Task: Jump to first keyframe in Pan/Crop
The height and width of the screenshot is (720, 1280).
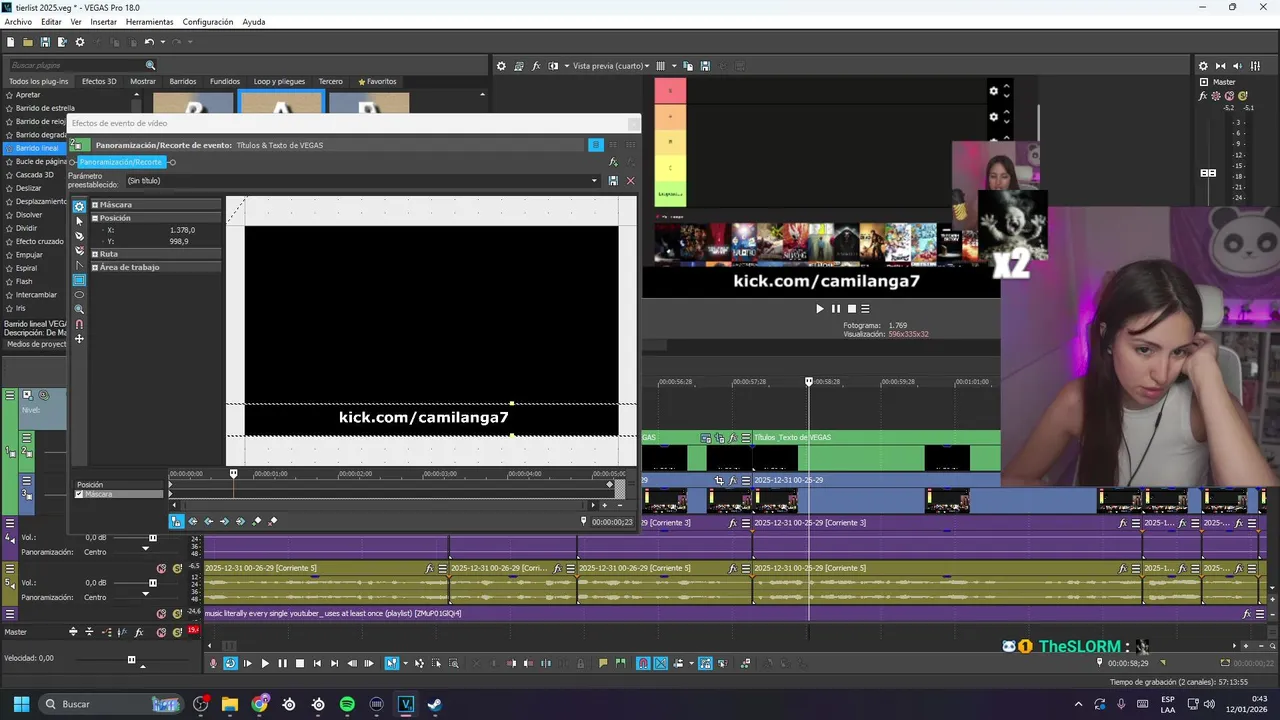Action: [x=193, y=521]
